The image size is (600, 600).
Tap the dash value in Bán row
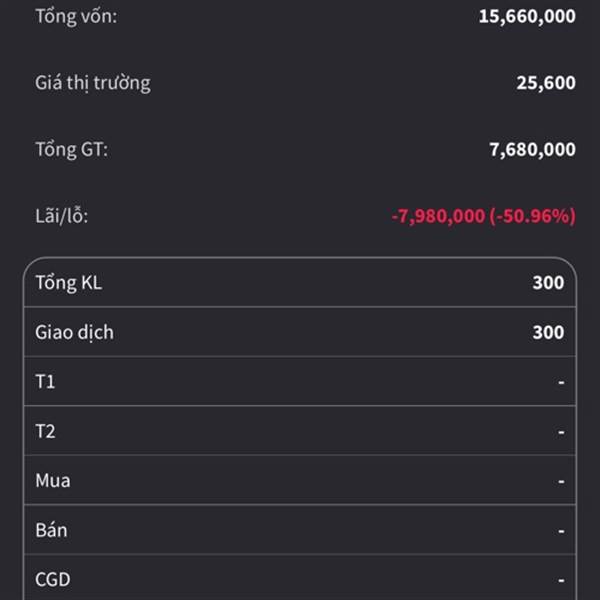[561, 531]
